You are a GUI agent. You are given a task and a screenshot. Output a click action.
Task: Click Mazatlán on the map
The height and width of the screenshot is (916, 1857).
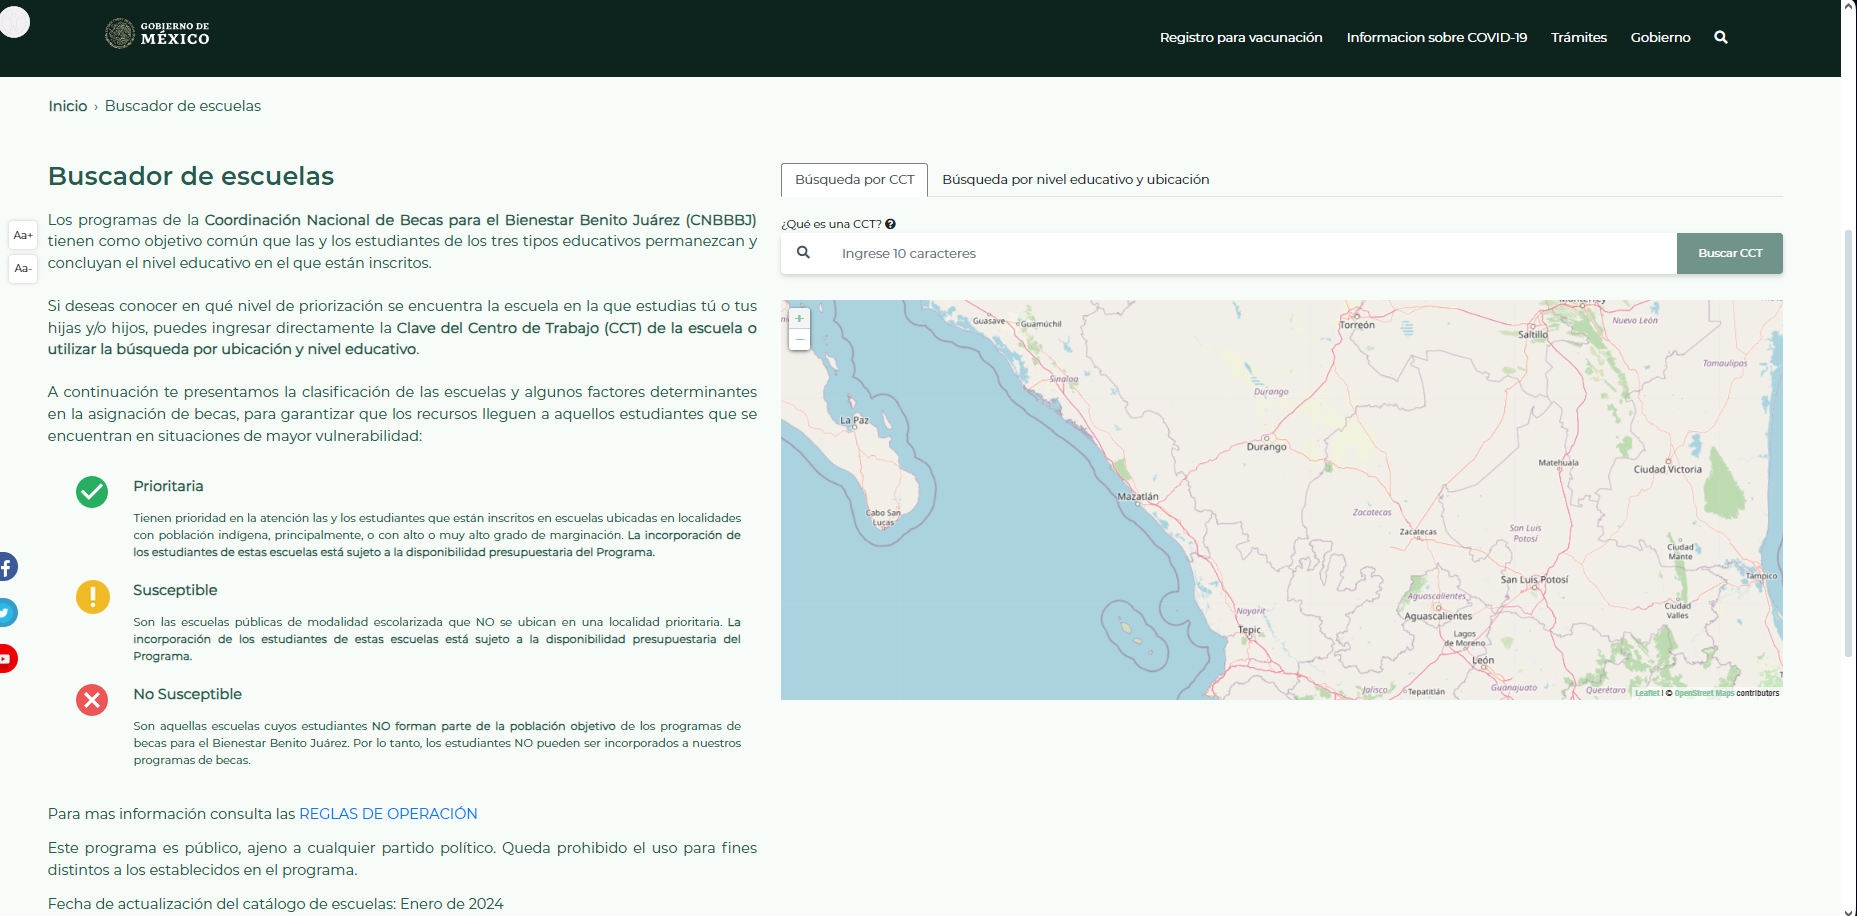click(1138, 496)
